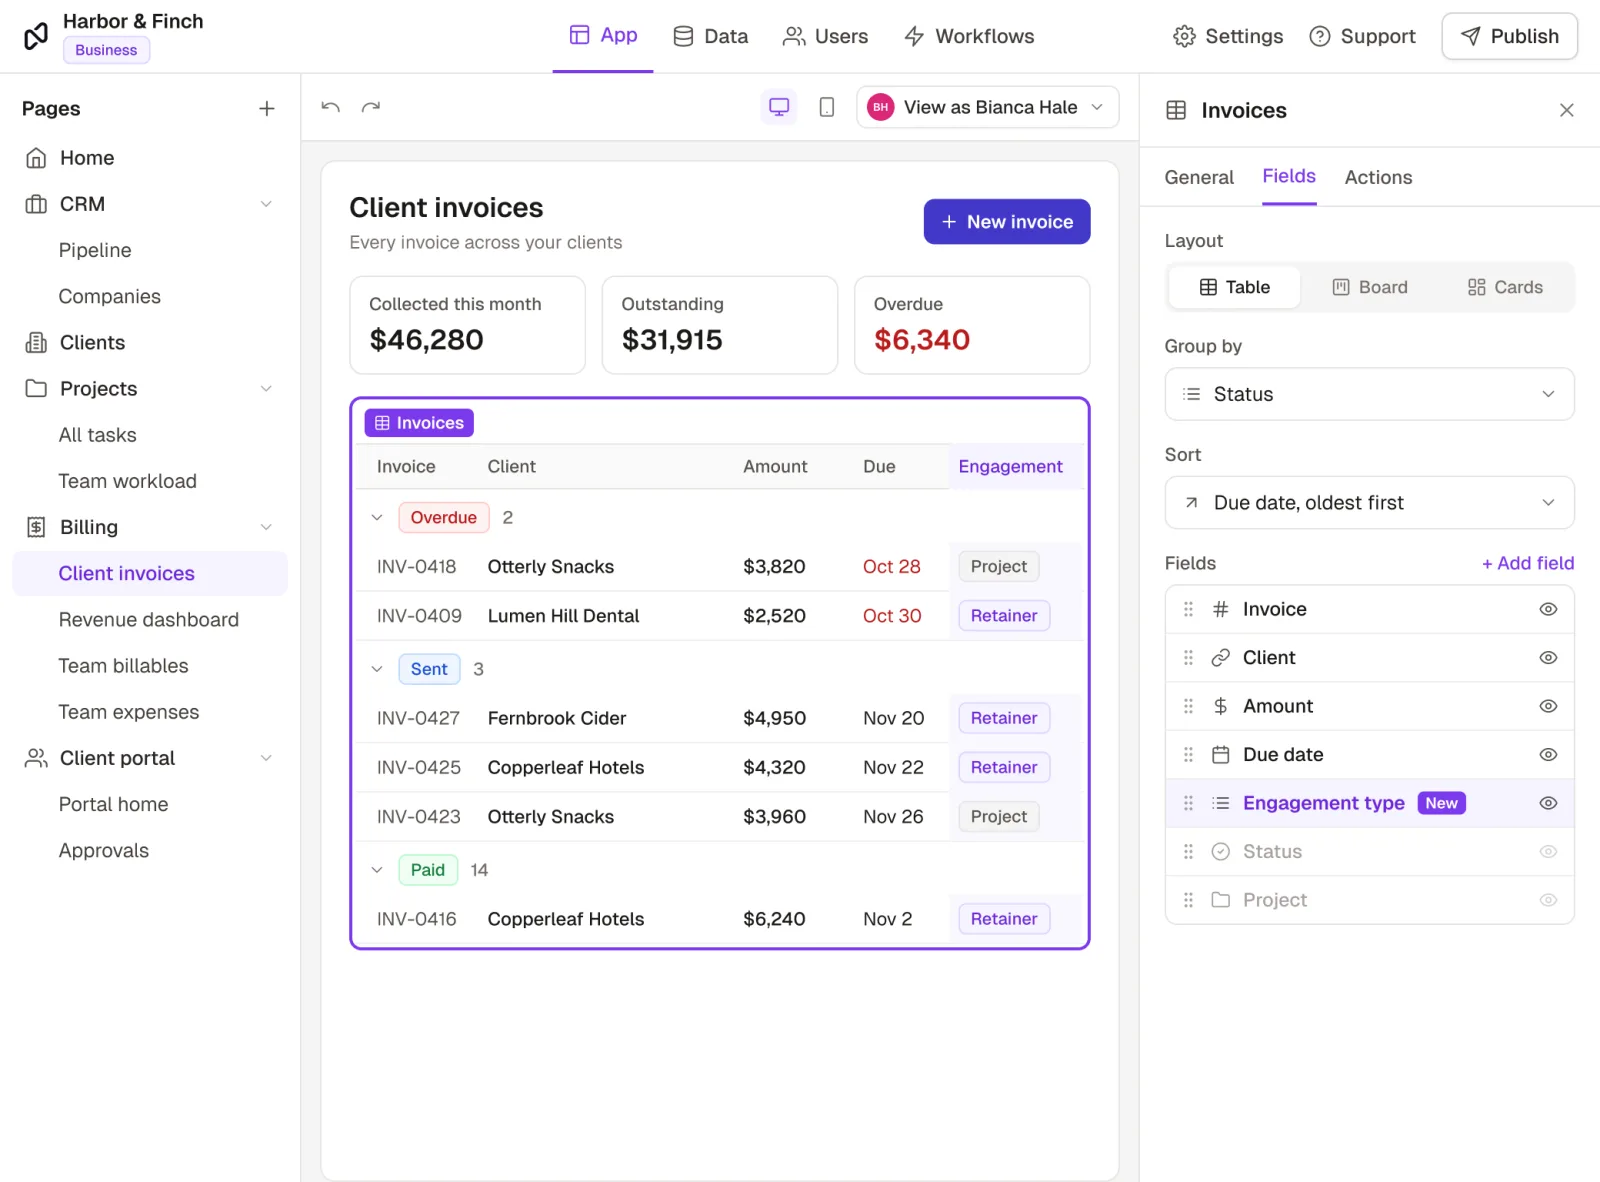Open Support in the header

tap(1363, 37)
